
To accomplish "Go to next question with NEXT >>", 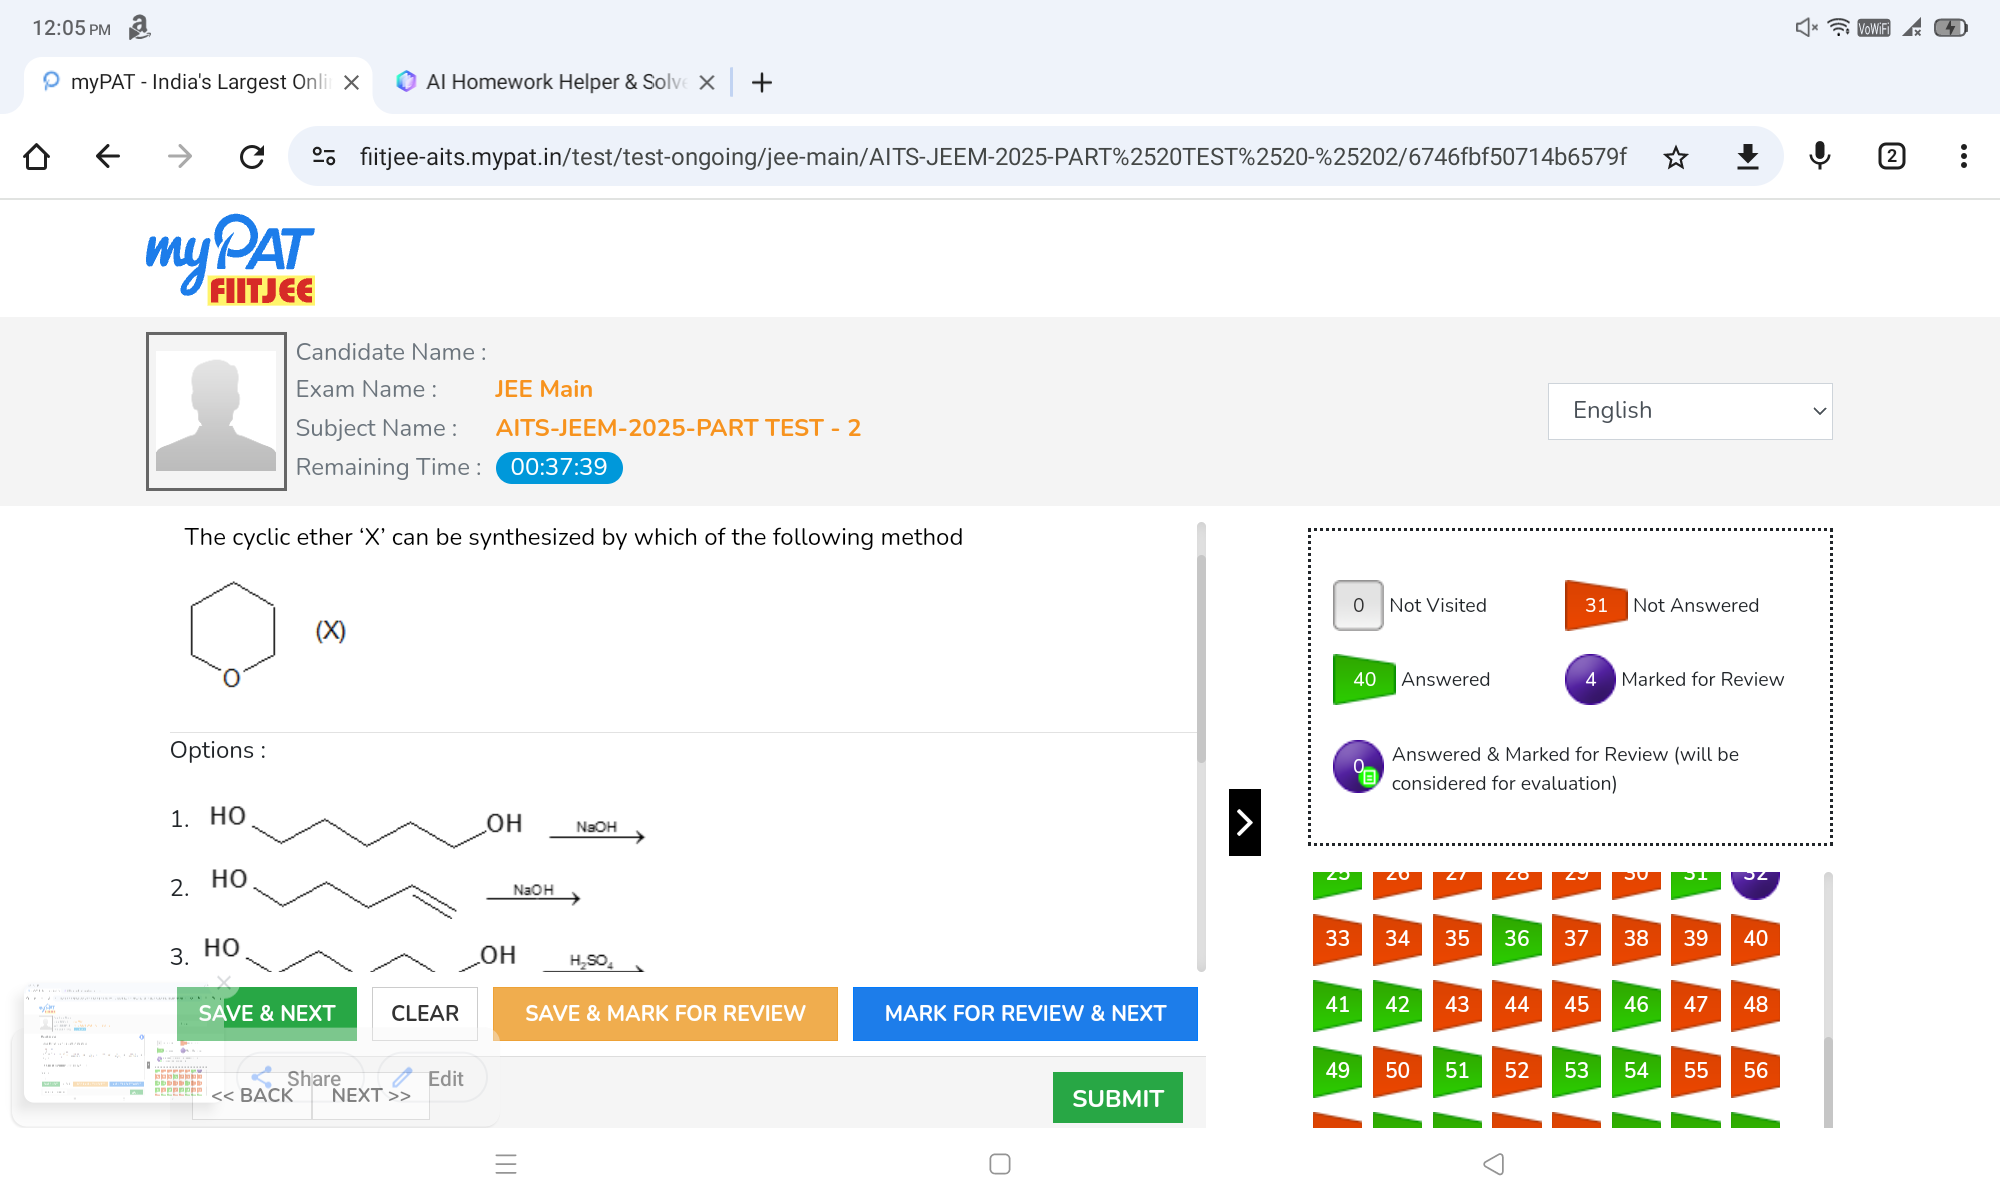I will pyautogui.click(x=371, y=1096).
